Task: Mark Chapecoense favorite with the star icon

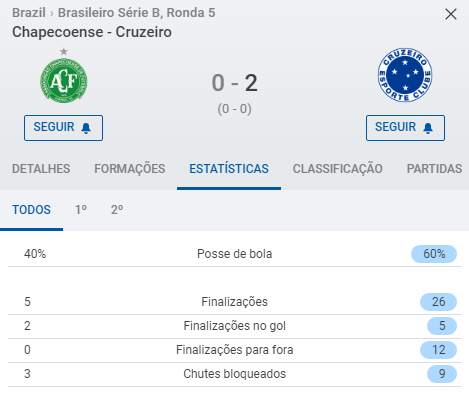Action: [64, 51]
